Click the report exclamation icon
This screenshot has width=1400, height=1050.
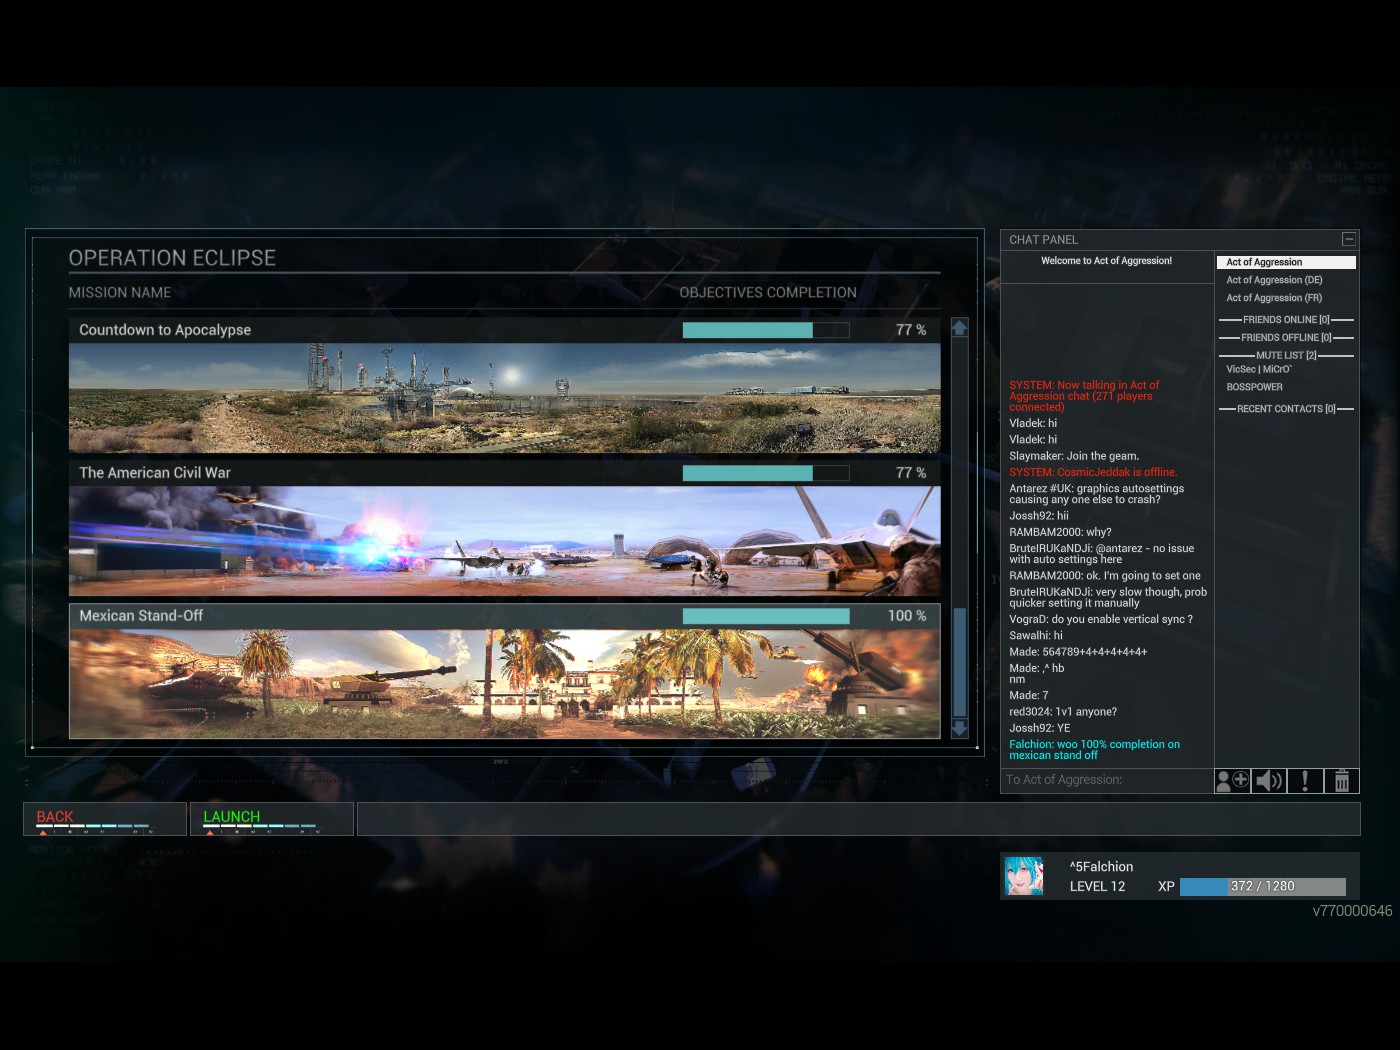(1305, 781)
